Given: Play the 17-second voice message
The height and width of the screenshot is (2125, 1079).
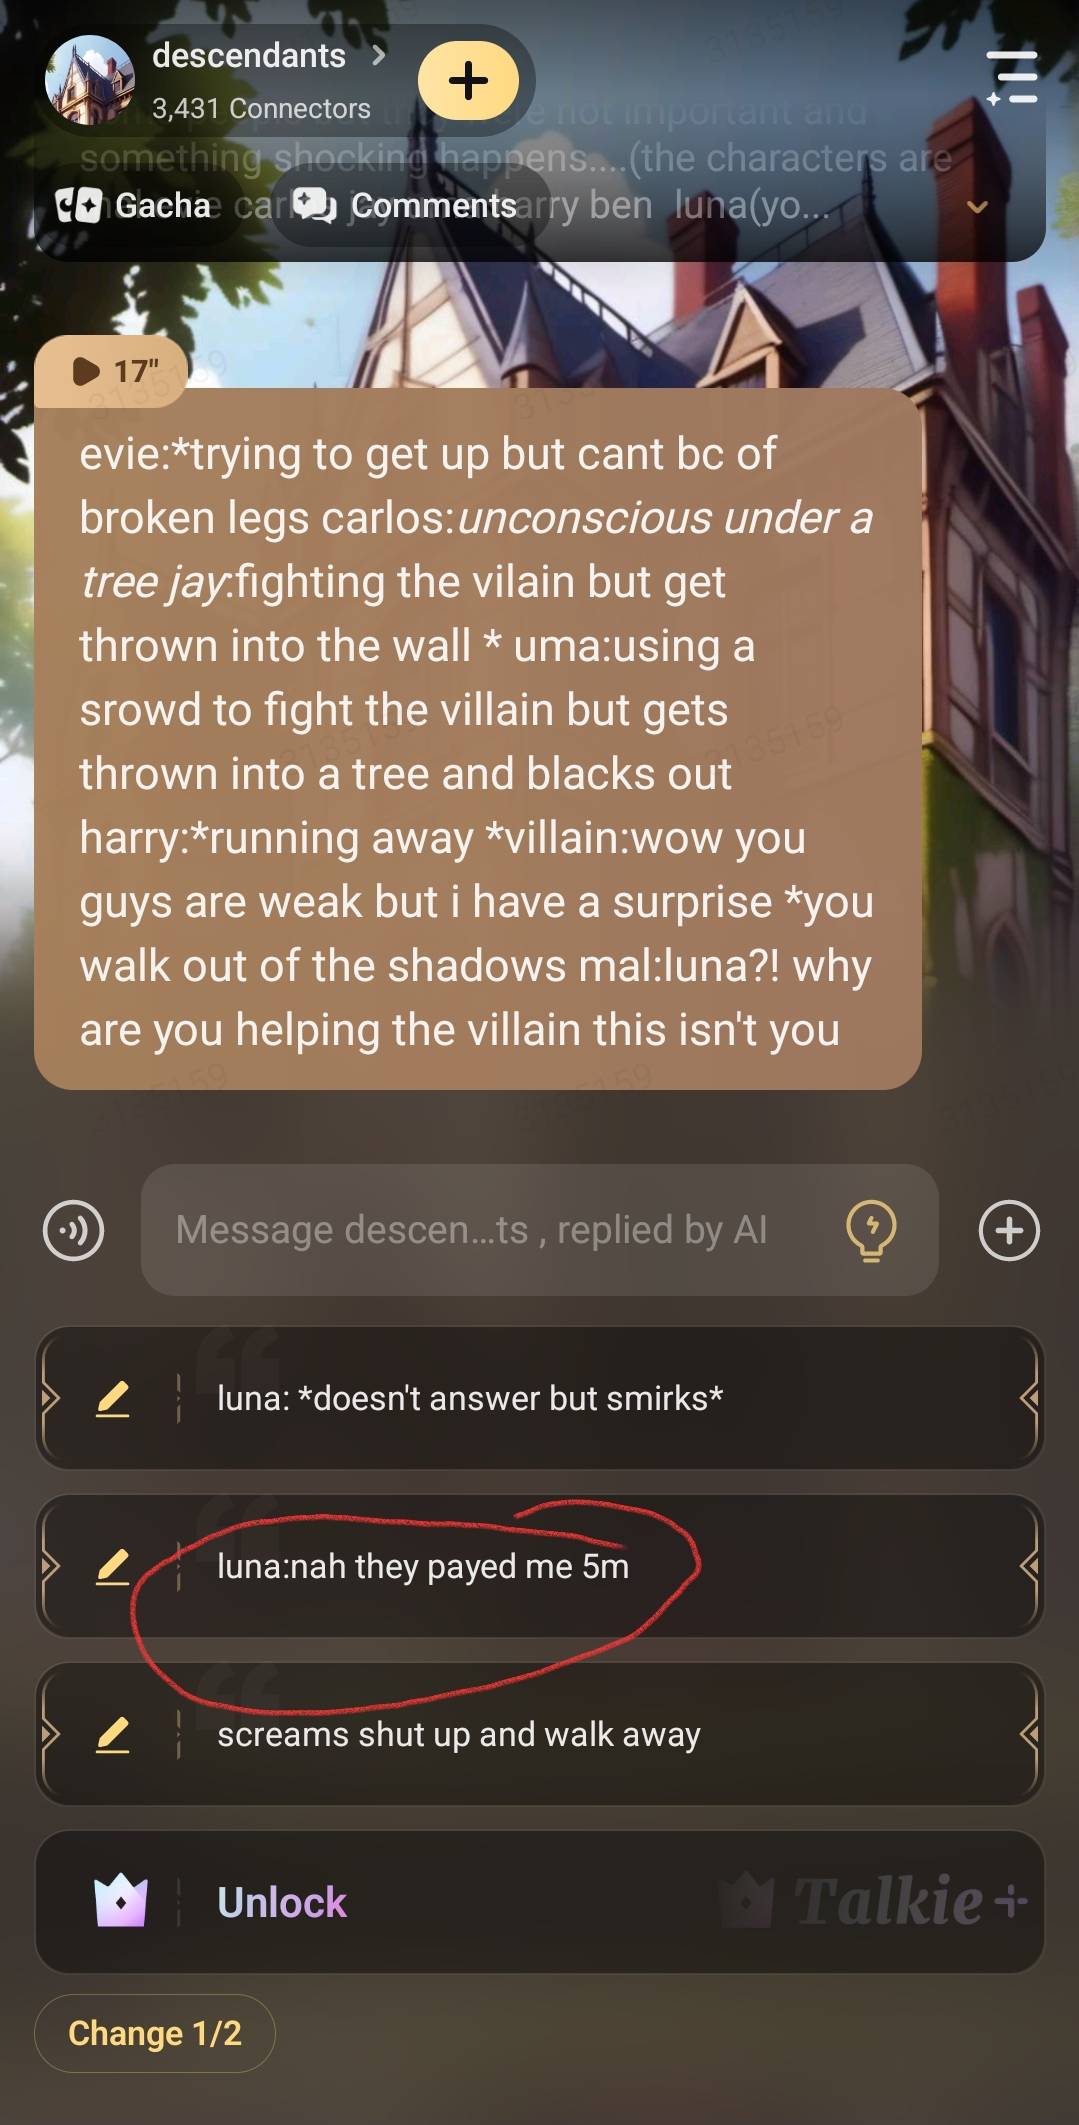Looking at the screenshot, I should pyautogui.click(x=112, y=371).
